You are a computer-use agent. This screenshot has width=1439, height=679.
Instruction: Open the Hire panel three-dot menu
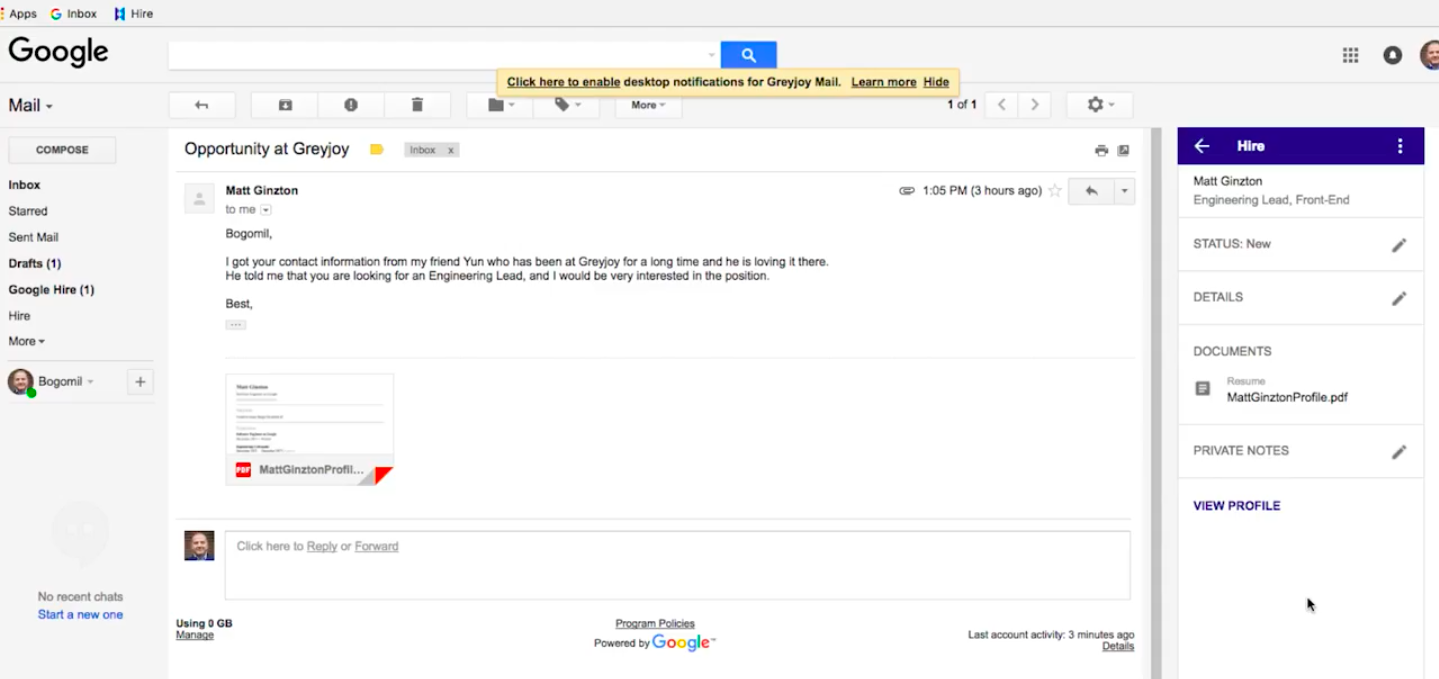coord(1399,146)
